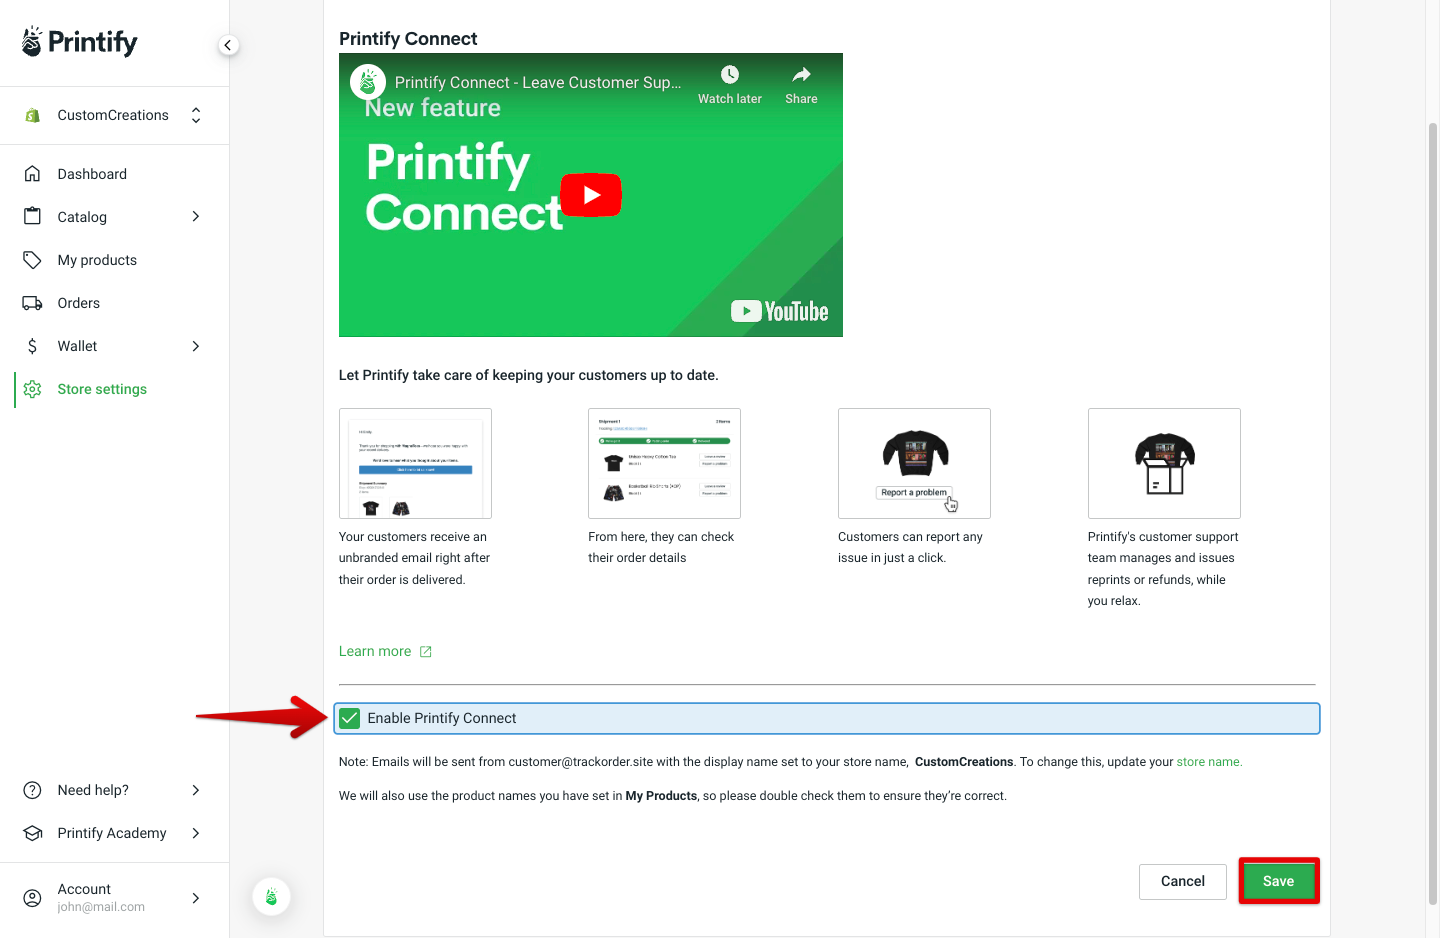This screenshot has width=1440, height=938.
Task: Click the Catalog clipboard icon
Action: 32,217
